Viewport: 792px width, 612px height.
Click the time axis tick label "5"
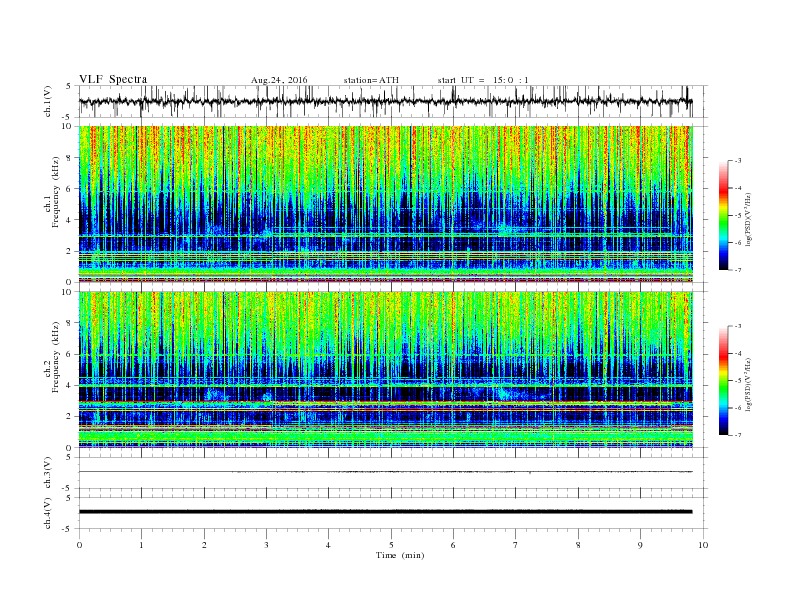click(391, 545)
